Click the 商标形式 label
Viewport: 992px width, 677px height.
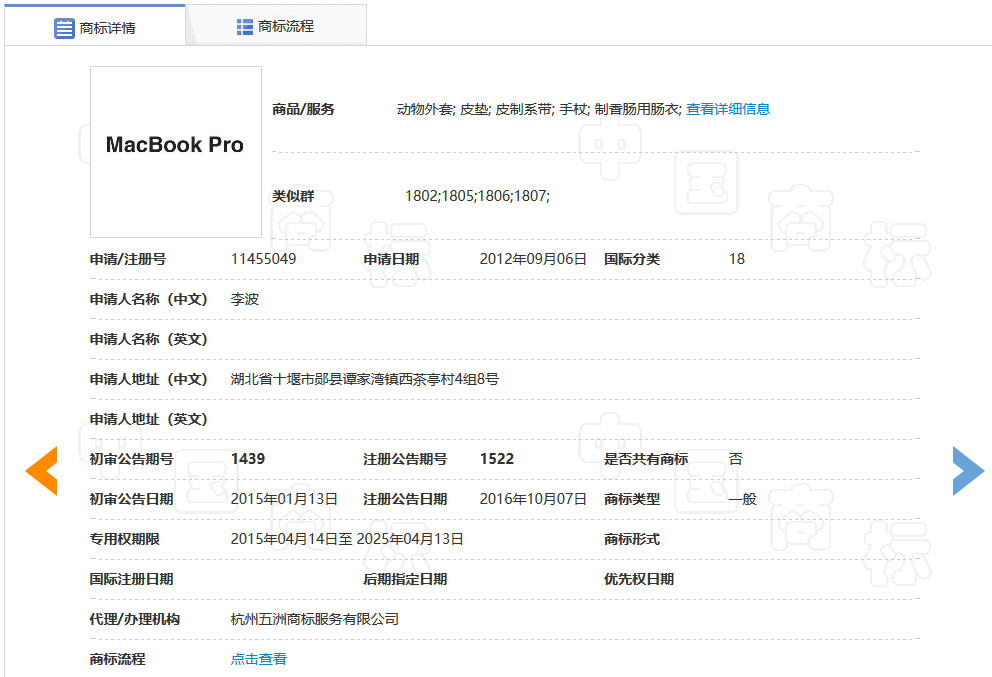pos(632,538)
